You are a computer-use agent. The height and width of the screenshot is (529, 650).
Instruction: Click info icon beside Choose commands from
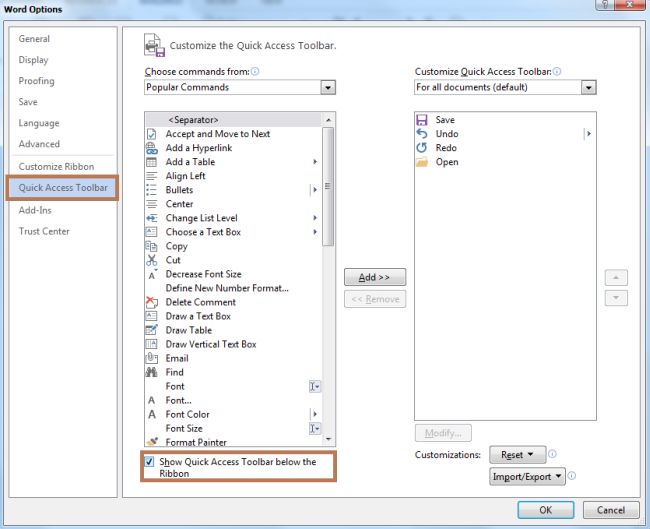[x=255, y=71]
